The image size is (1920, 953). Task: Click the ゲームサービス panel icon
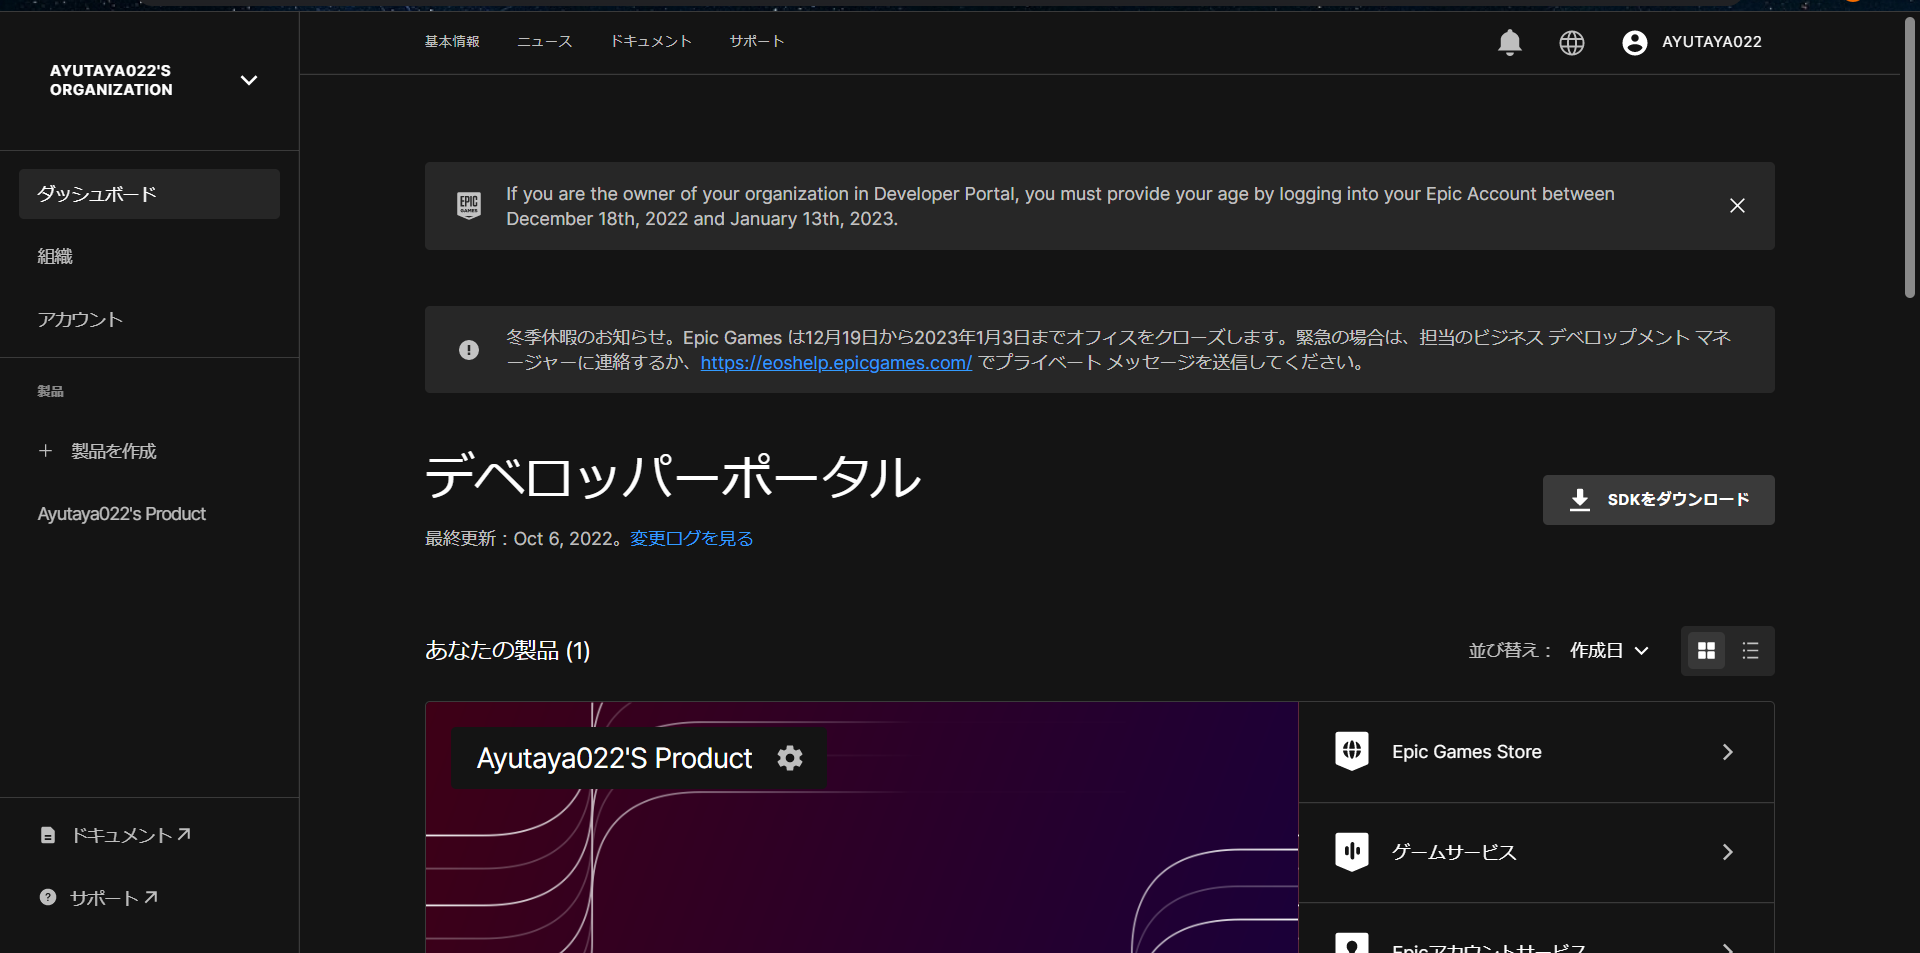[1352, 851]
